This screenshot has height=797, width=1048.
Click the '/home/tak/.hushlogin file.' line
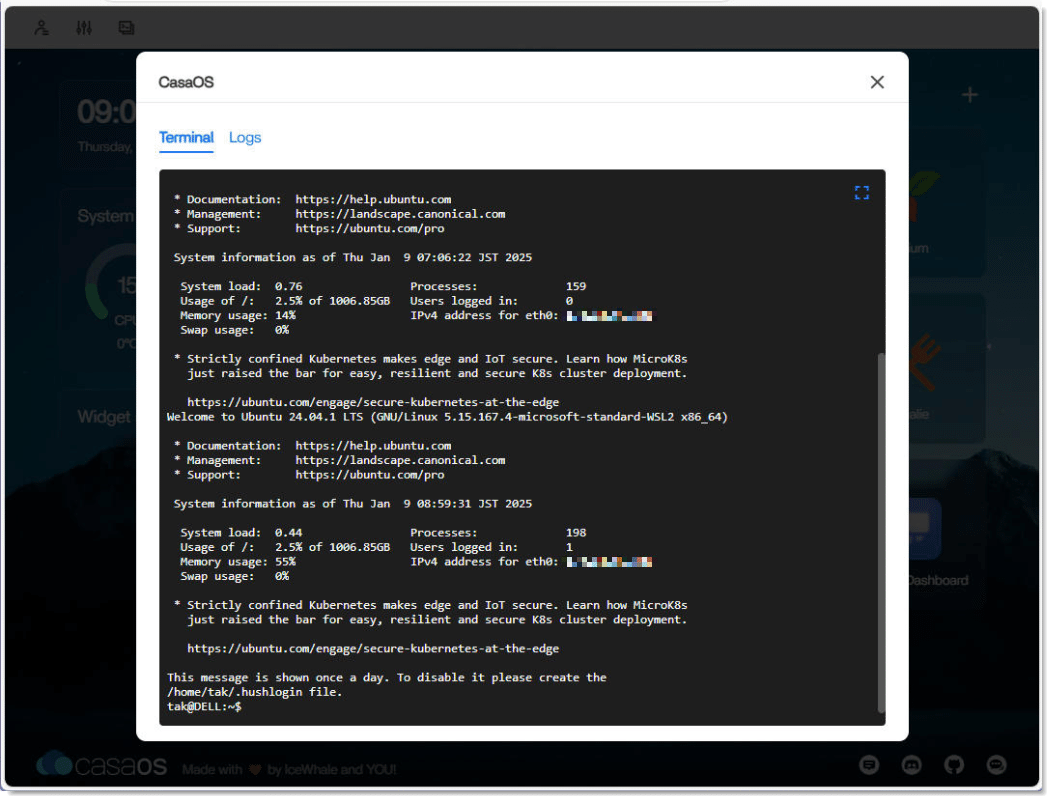click(255, 692)
